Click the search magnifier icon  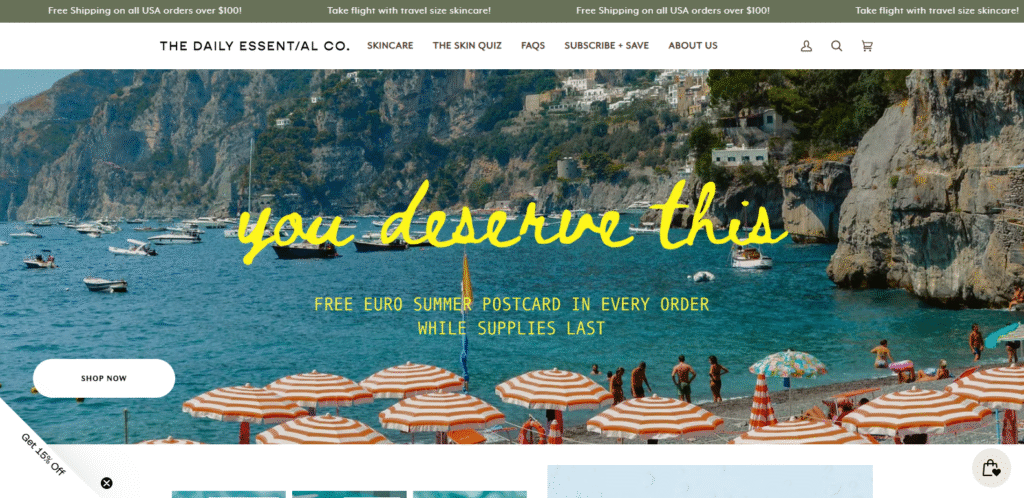(837, 46)
